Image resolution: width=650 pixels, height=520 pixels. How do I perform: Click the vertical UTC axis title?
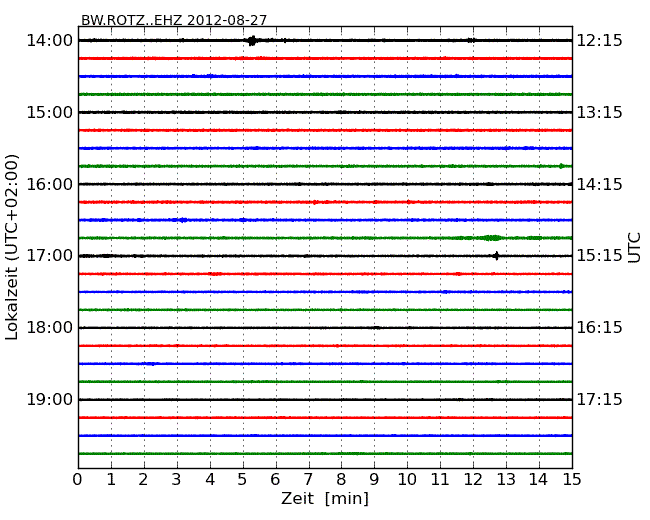634,248
